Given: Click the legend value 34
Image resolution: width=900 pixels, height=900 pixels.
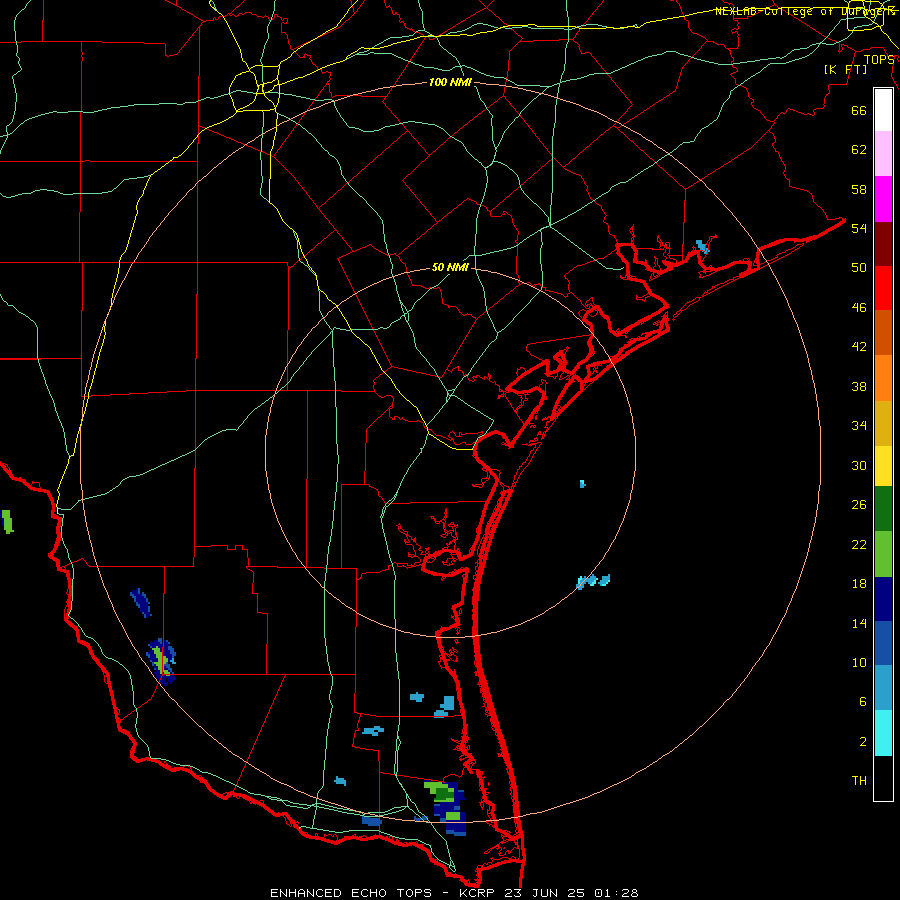Looking at the screenshot, I should tap(859, 425).
